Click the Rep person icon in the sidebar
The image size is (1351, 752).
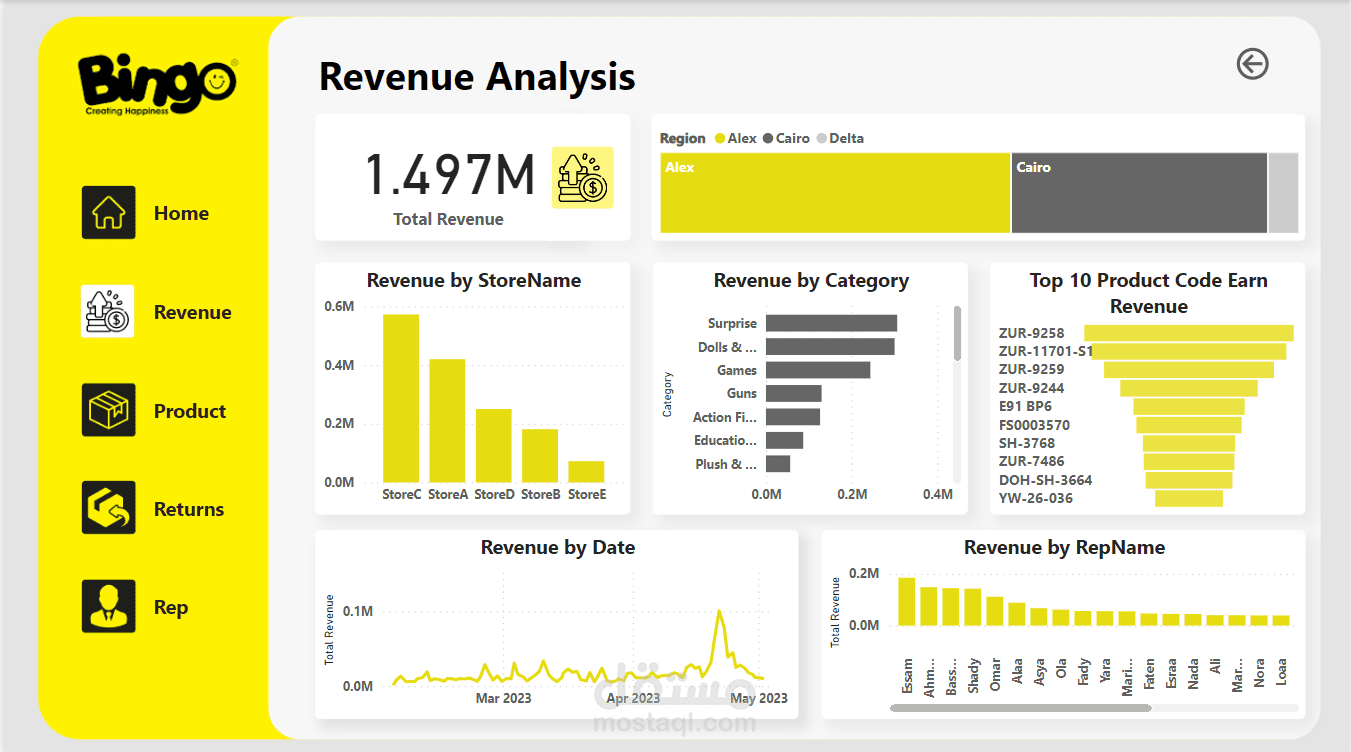[108, 606]
